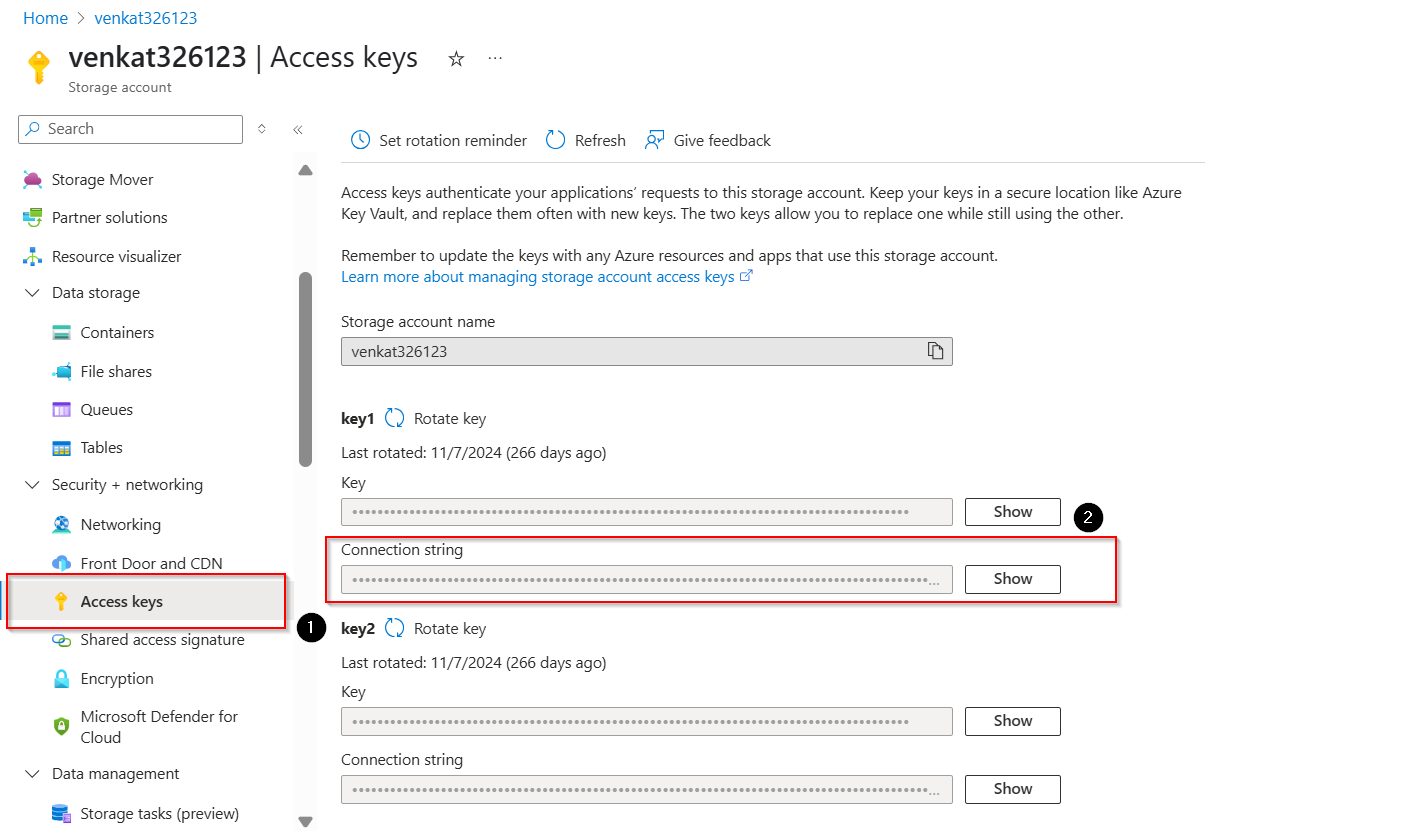Click the Storage tasks (preview) icon
This screenshot has height=831, width=1408.
tap(62, 813)
